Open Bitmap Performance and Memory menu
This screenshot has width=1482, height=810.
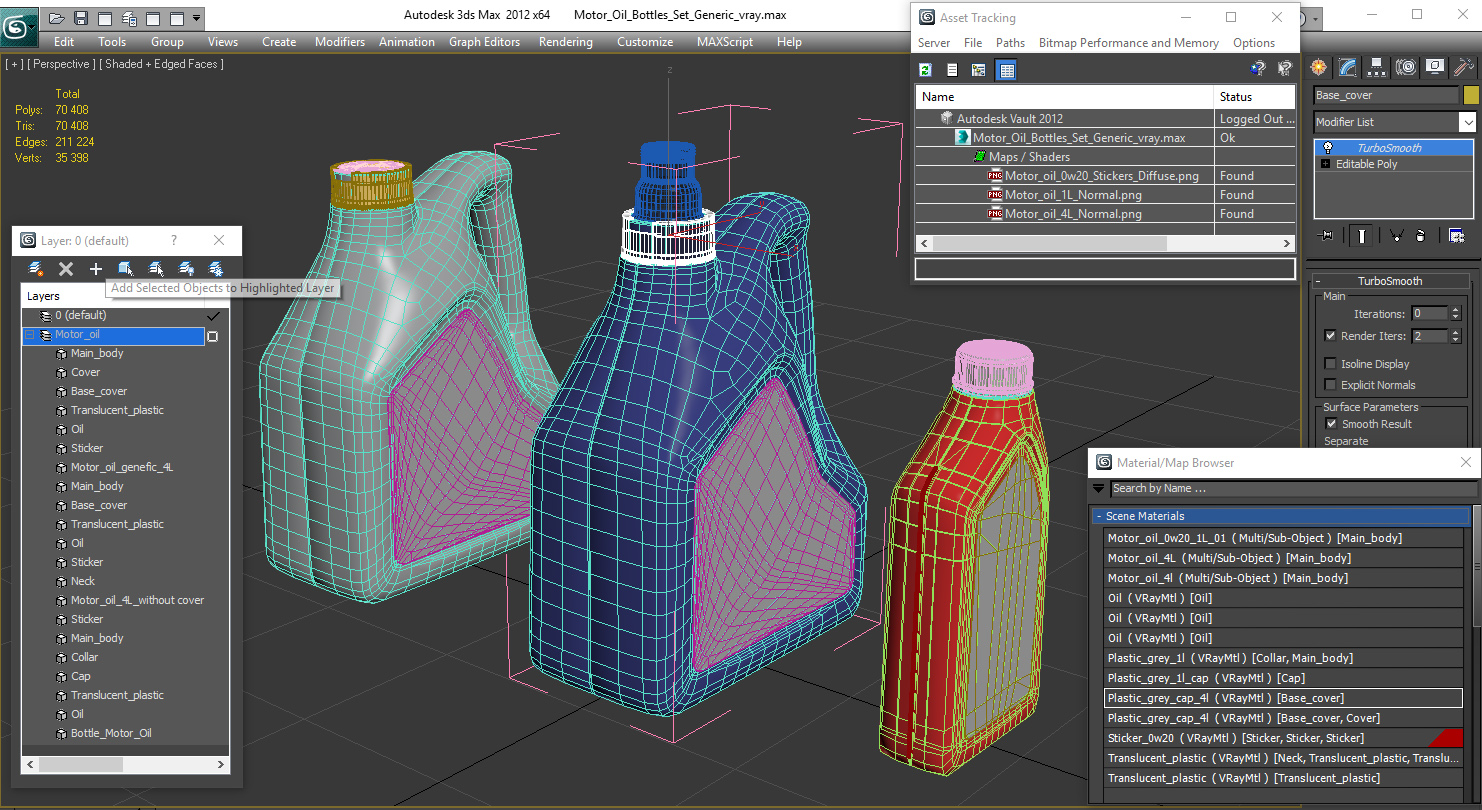pyautogui.click(x=1128, y=43)
